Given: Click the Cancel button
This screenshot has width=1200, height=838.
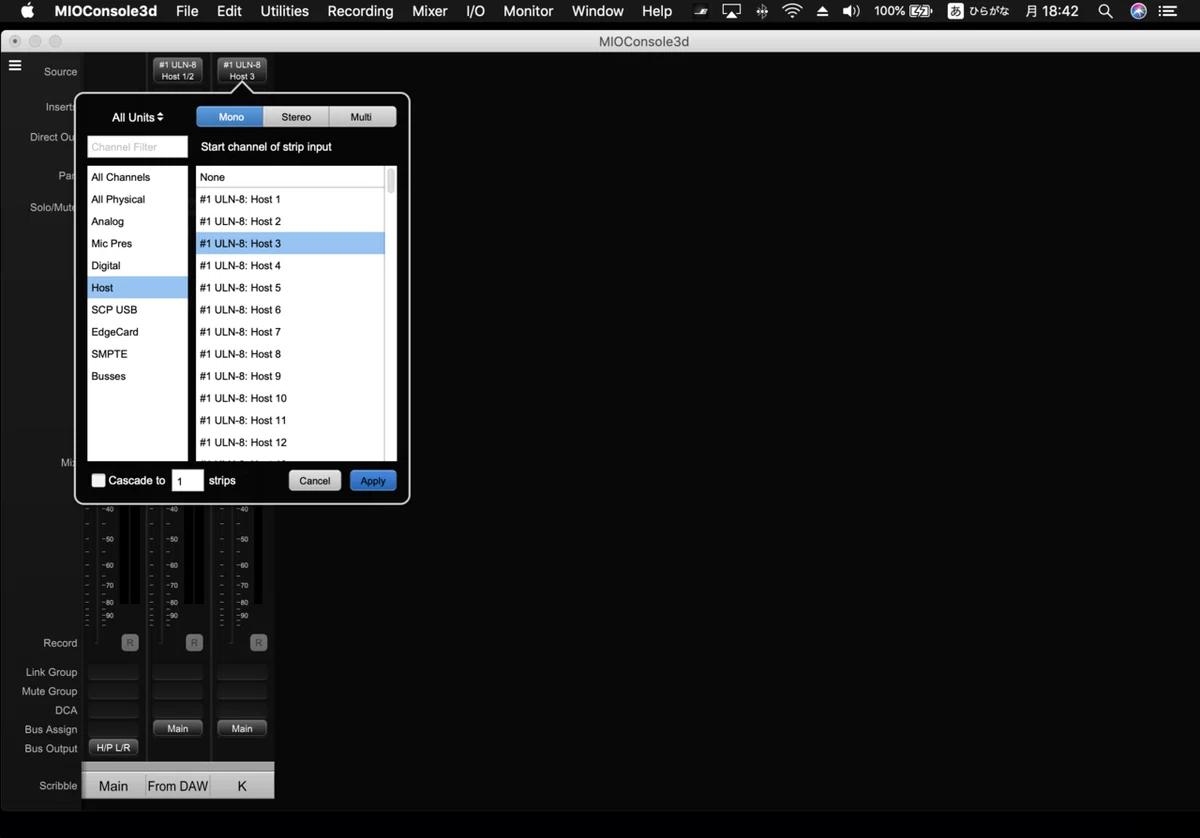Looking at the screenshot, I should click(x=315, y=480).
